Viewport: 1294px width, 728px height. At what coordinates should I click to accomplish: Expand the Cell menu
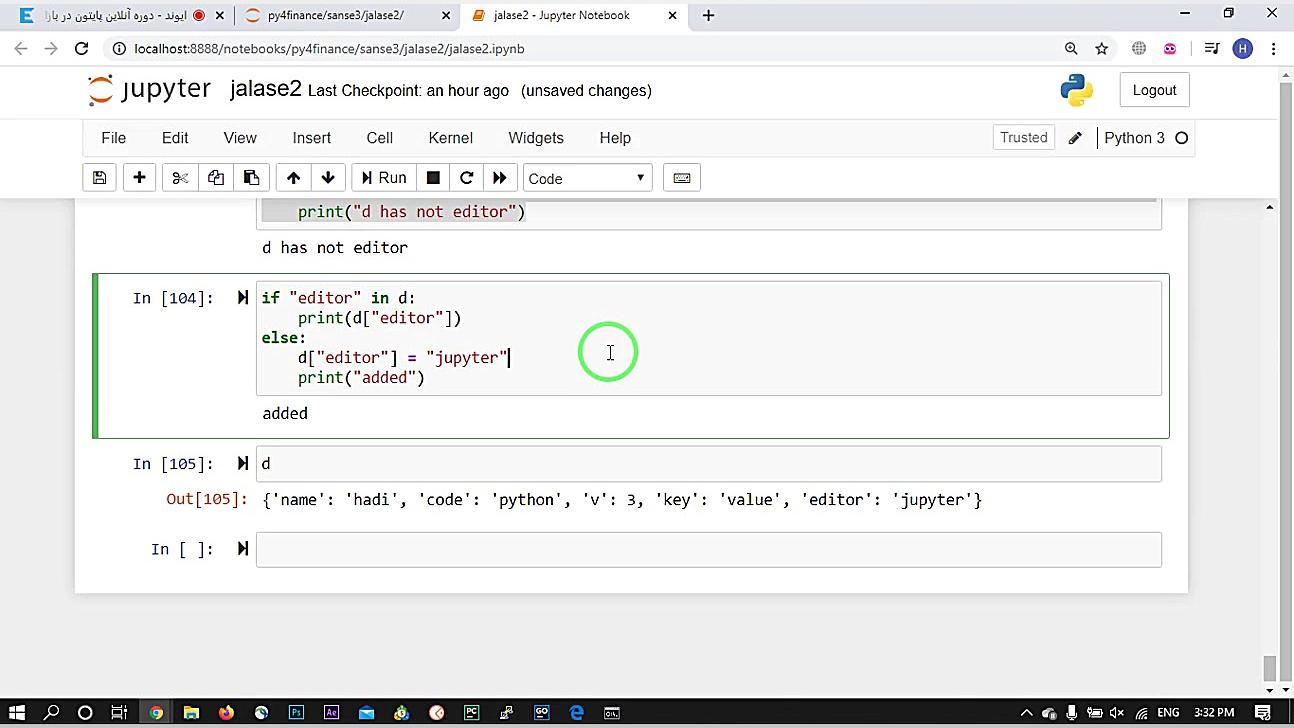click(x=379, y=138)
